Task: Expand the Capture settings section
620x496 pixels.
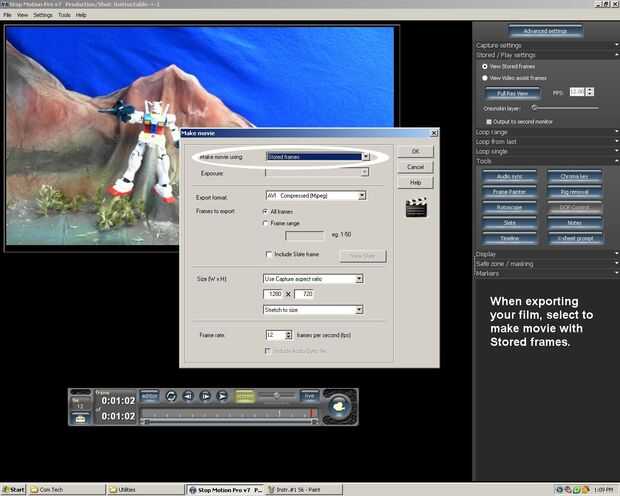Action: pos(546,45)
